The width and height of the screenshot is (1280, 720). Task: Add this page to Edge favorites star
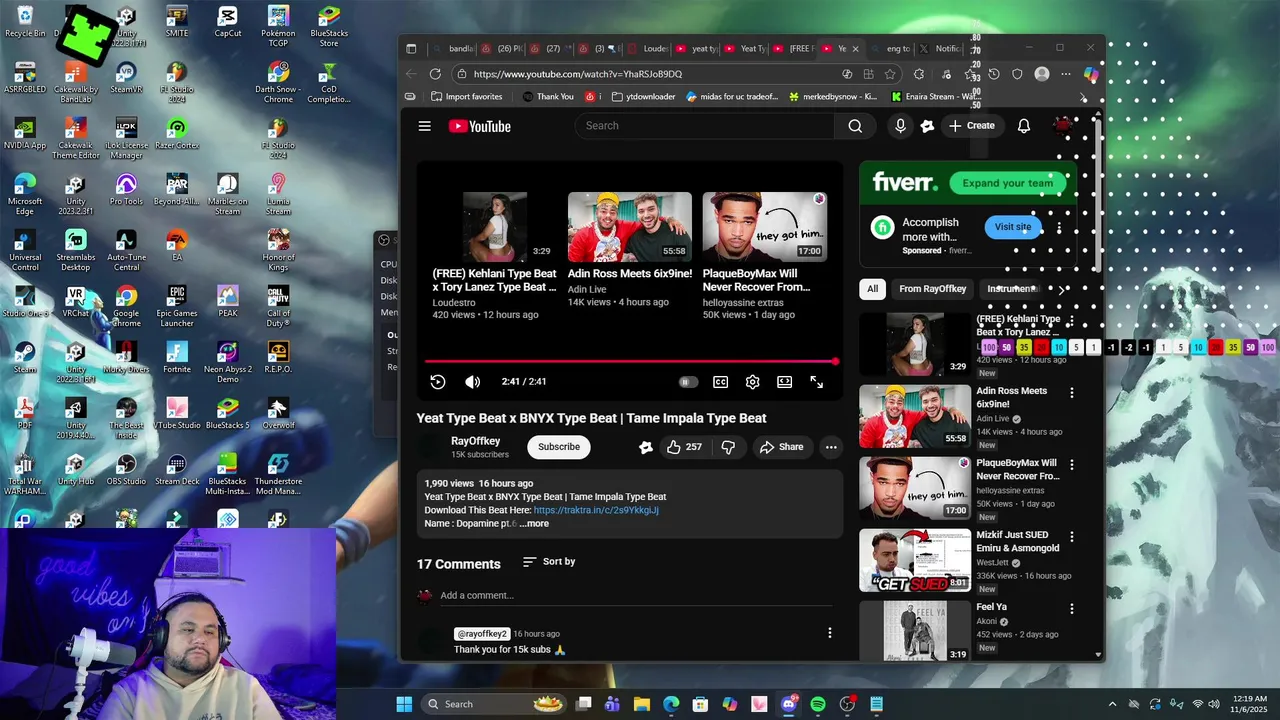[x=890, y=74]
